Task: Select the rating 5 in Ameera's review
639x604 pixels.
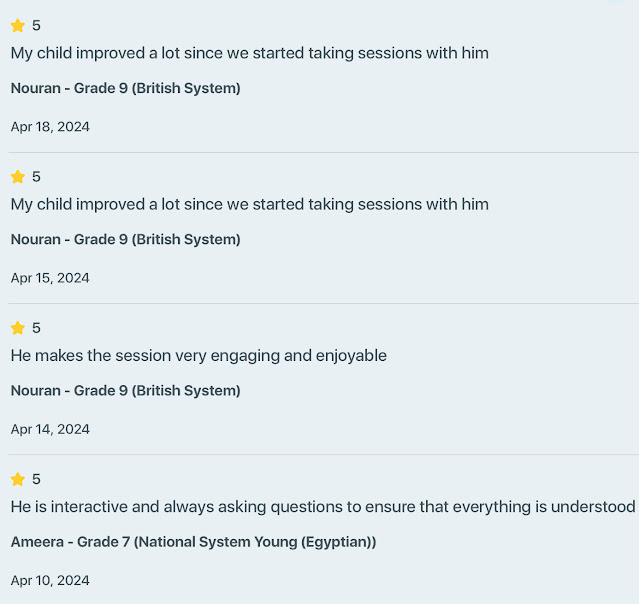Action: [36, 479]
